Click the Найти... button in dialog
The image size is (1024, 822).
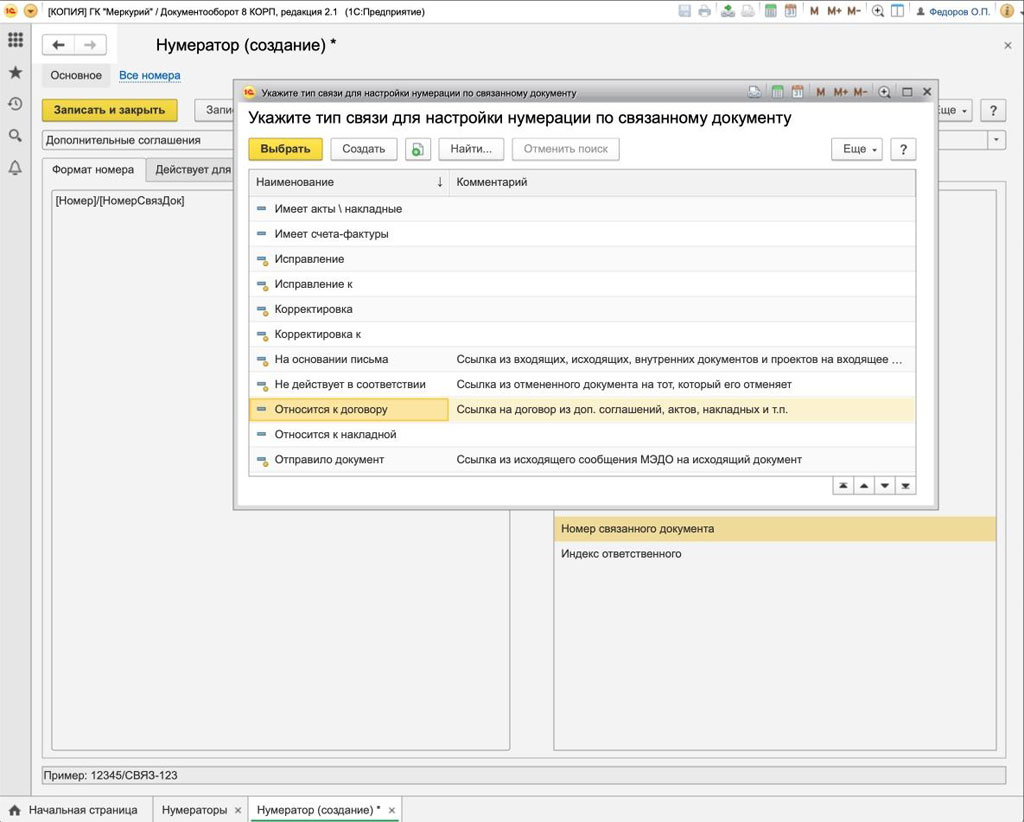pyautogui.click(x=470, y=149)
